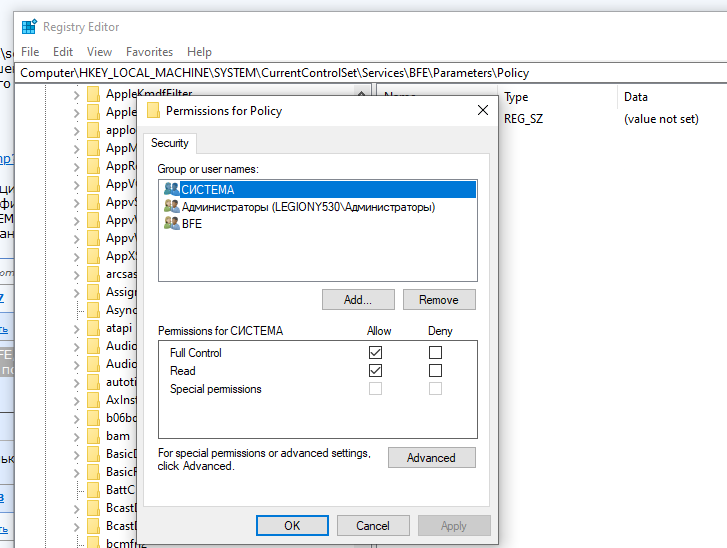
Task: Click the folder icon beside AppX
Action: point(94,255)
